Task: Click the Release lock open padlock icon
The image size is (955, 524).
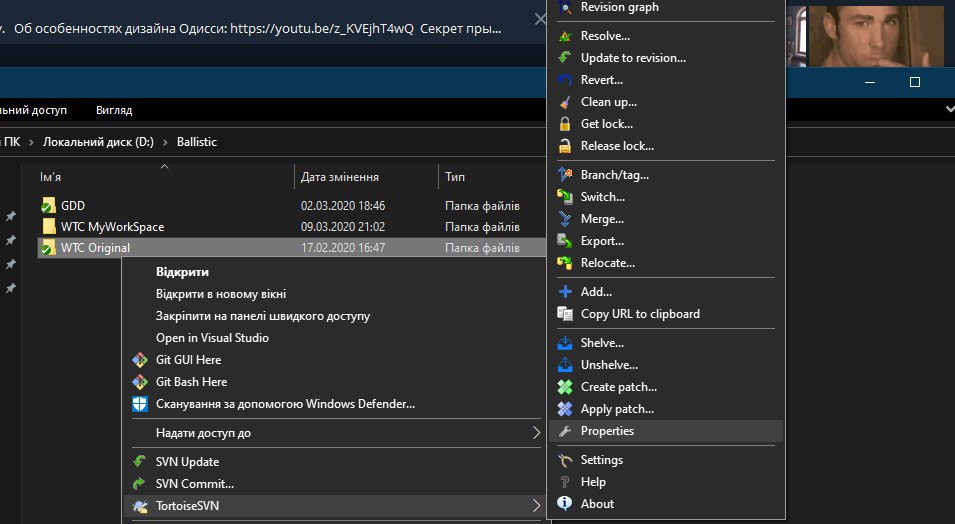Action: click(565, 146)
